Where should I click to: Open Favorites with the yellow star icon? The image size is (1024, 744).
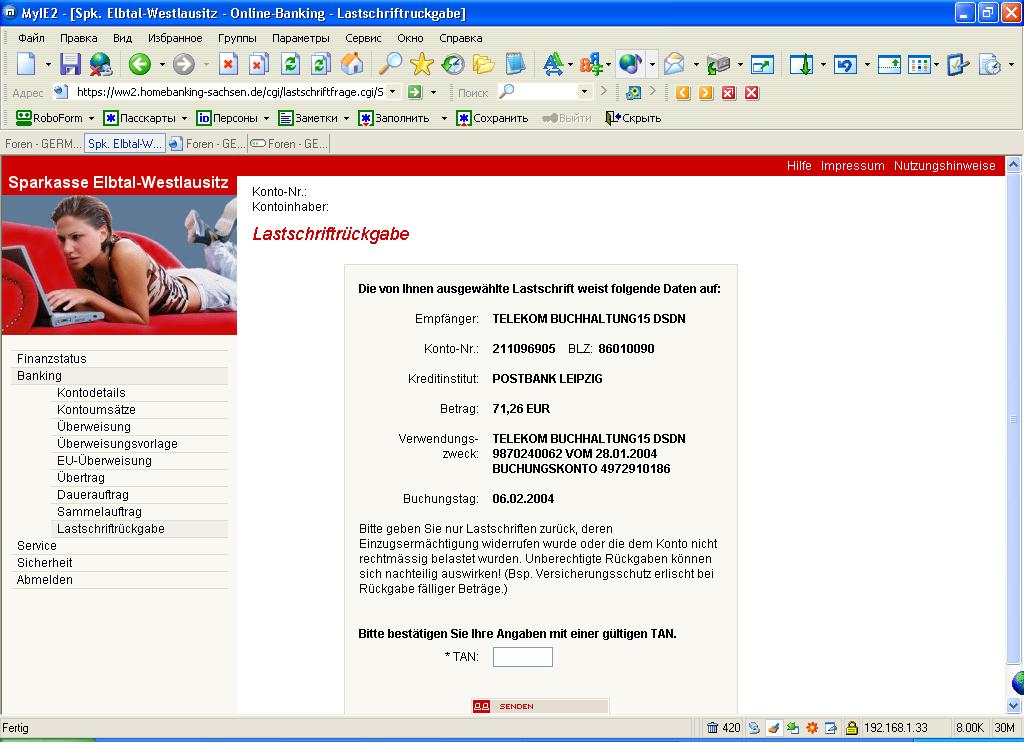point(422,64)
